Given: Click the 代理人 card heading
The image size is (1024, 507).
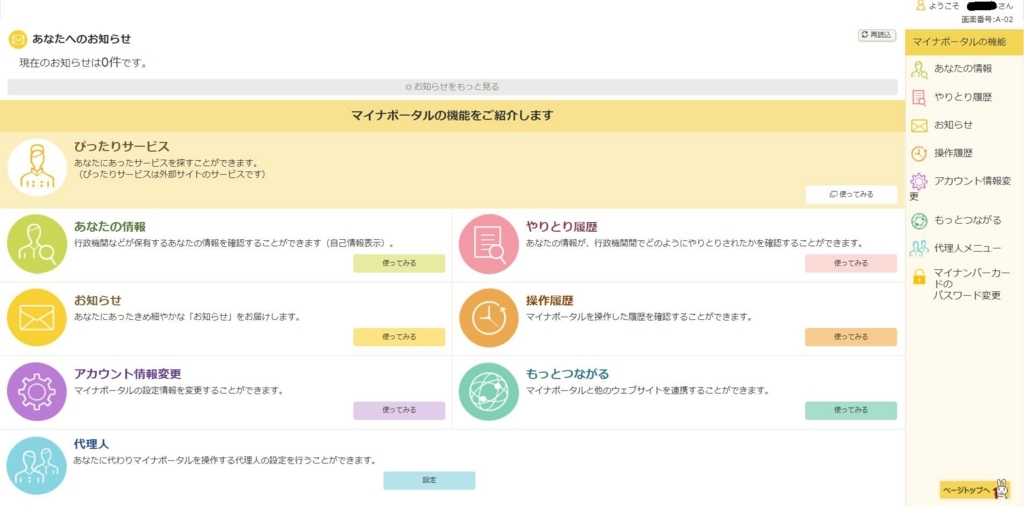Looking at the screenshot, I should tap(92, 444).
